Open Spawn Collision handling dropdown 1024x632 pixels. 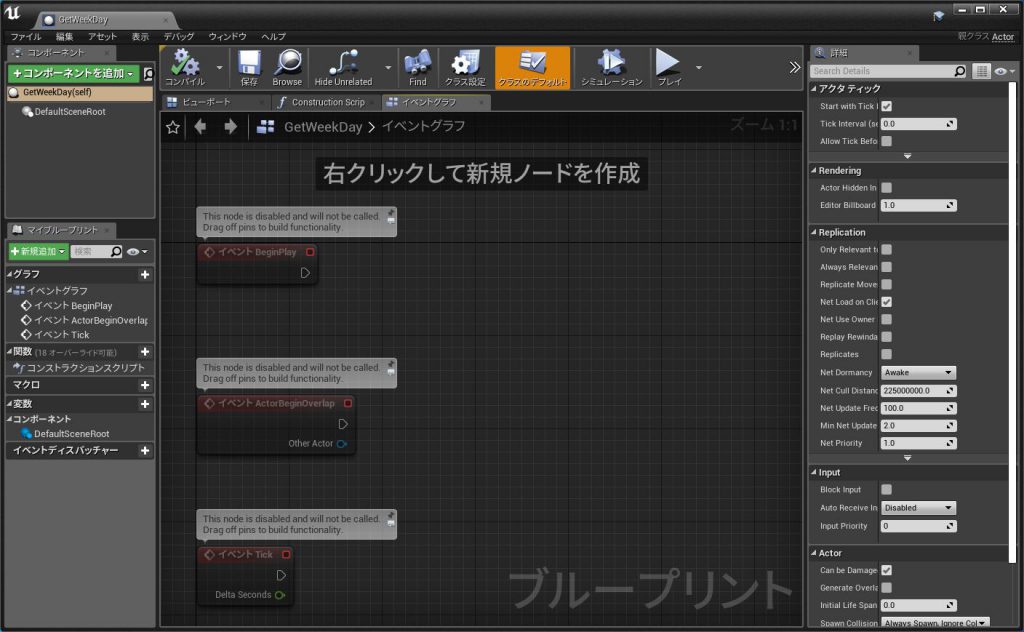click(935, 623)
